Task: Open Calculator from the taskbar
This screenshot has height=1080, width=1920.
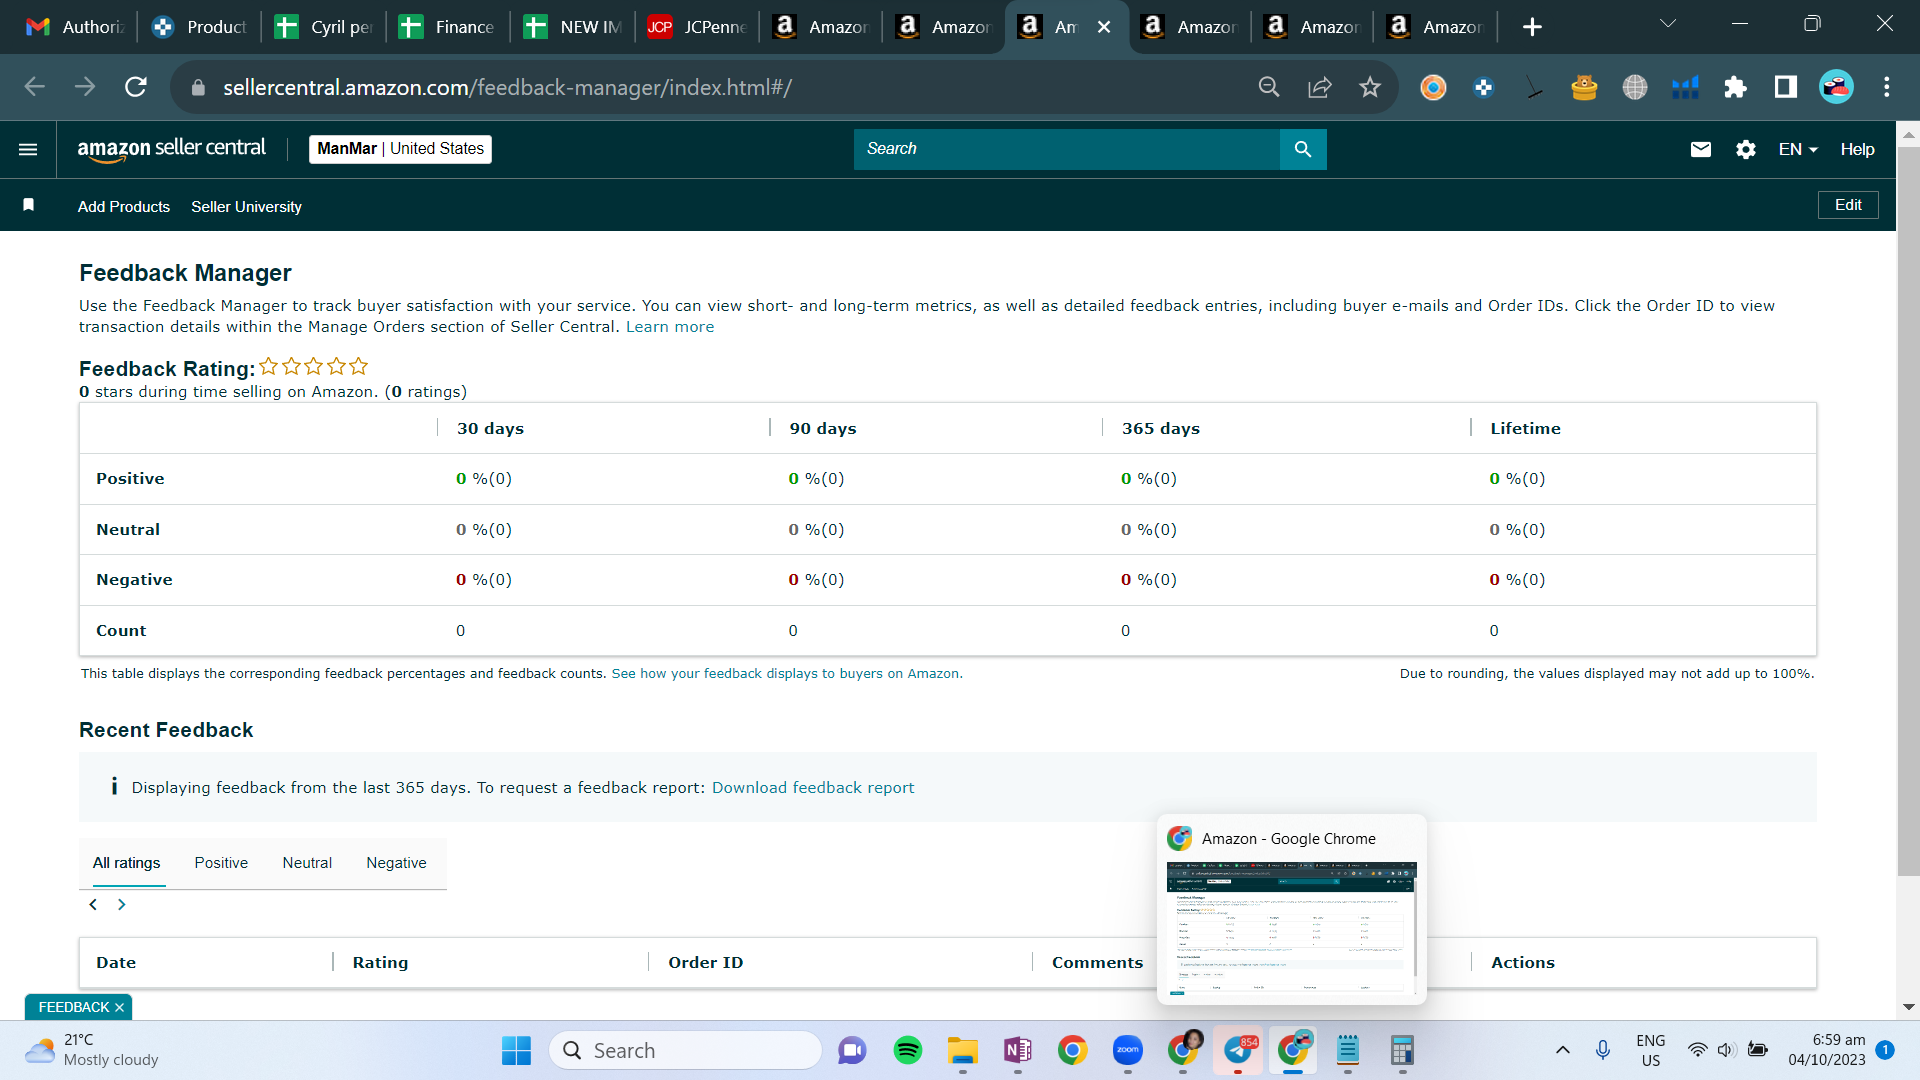Action: (x=1402, y=1050)
